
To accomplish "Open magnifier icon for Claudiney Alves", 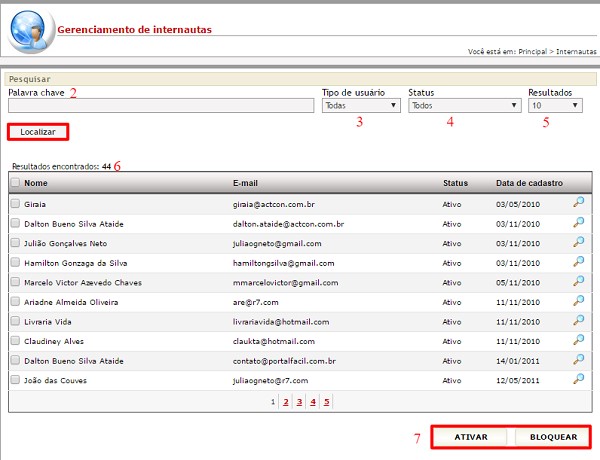I will [579, 339].
